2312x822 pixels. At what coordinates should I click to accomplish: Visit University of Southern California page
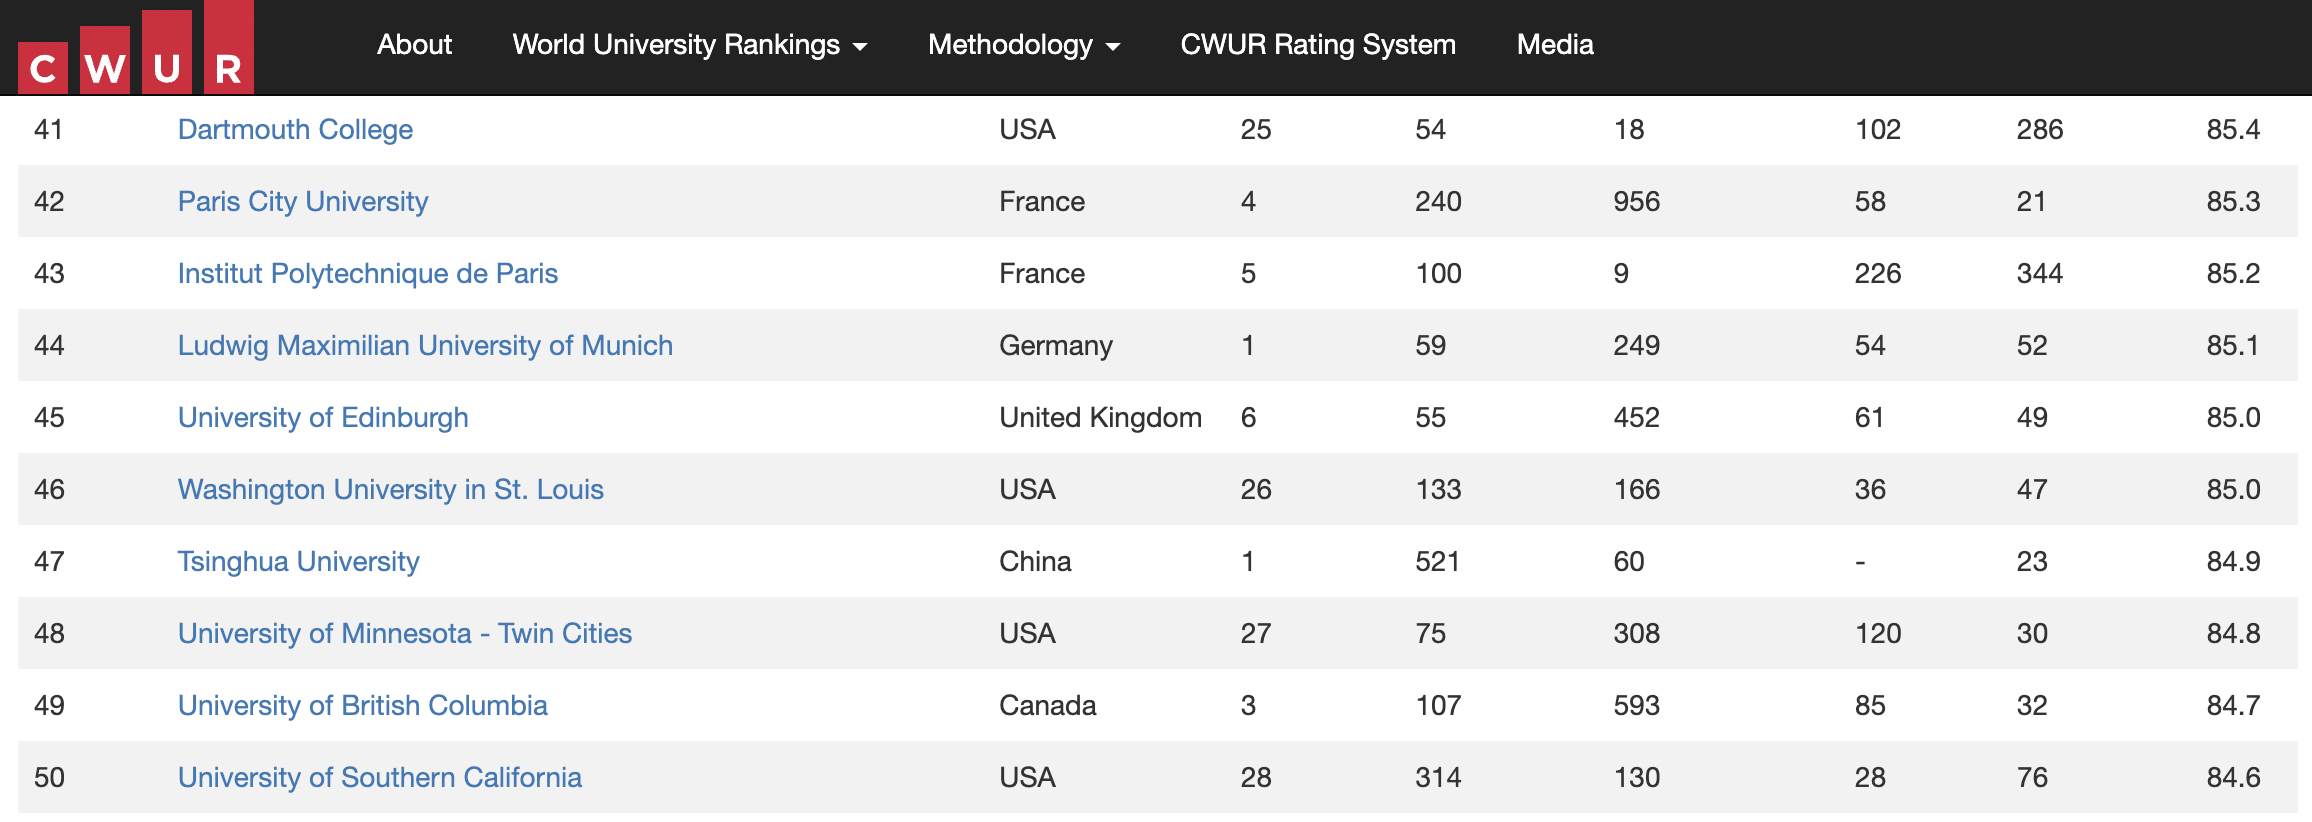[380, 778]
